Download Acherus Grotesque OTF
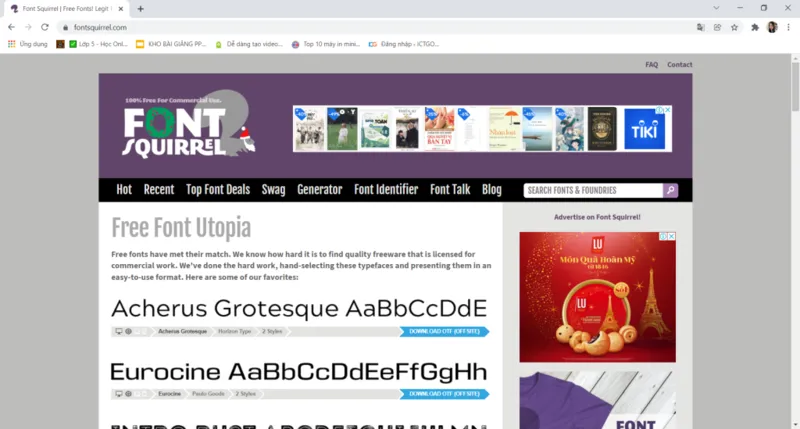The height and width of the screenshot is (429, 800). [x=444, y=331]
